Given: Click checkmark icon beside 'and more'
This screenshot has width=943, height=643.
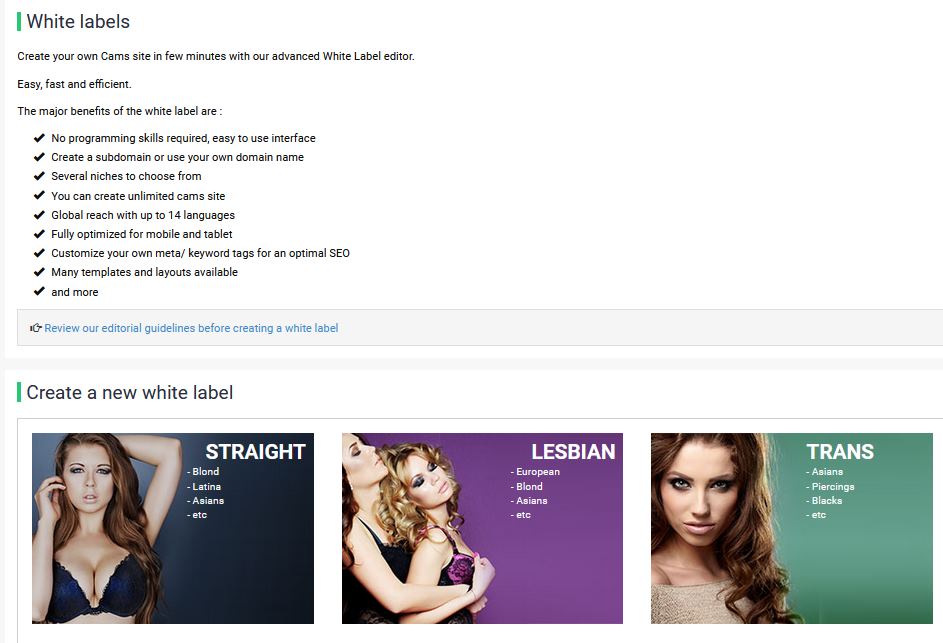Looking at the screenshot, I should point(39,291).
